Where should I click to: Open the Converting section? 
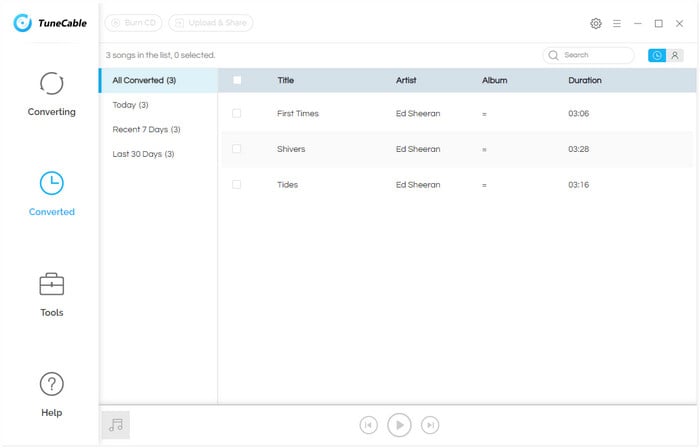point(51,94)
